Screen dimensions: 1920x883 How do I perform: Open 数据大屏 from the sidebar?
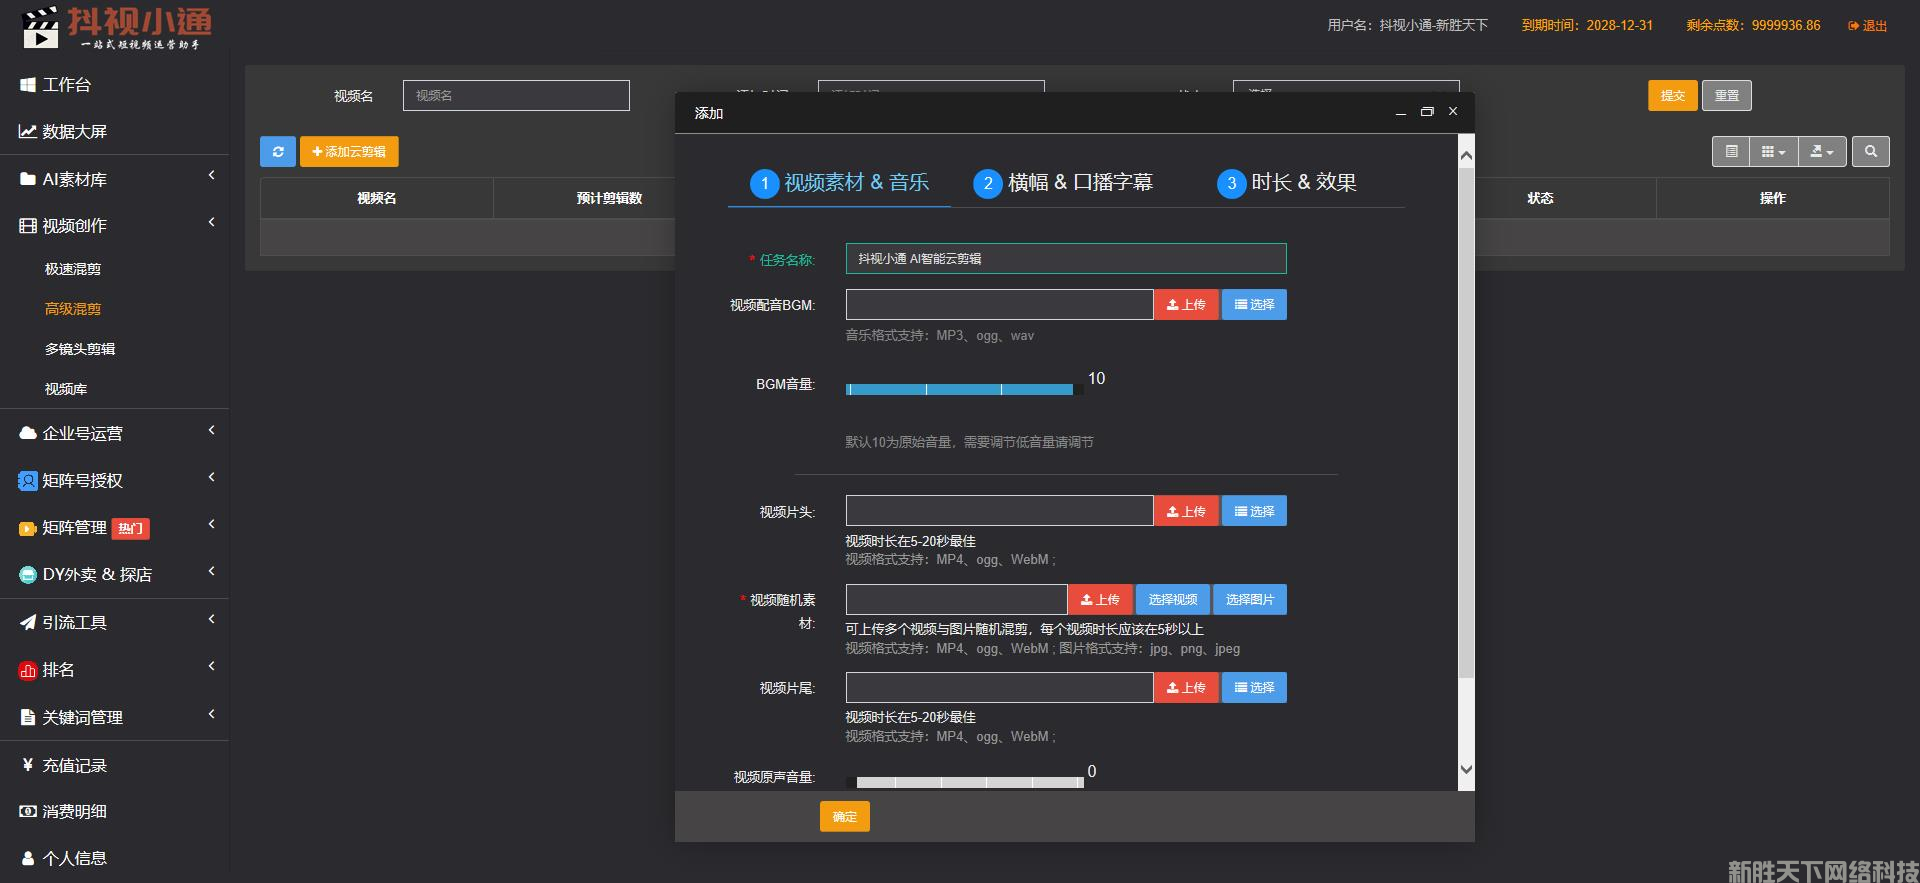pyautogui.click(x=74, y=132)
